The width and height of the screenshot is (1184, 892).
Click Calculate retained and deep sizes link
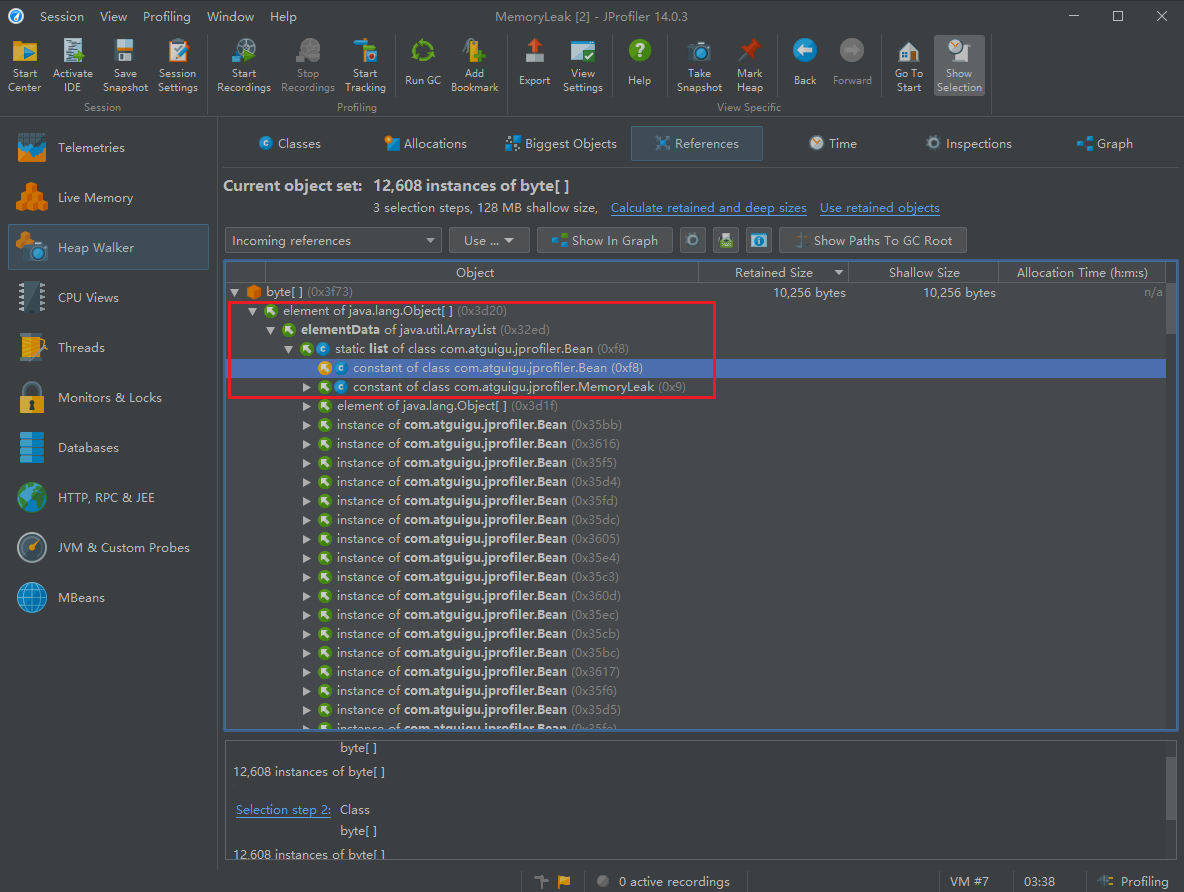[708, 208]
